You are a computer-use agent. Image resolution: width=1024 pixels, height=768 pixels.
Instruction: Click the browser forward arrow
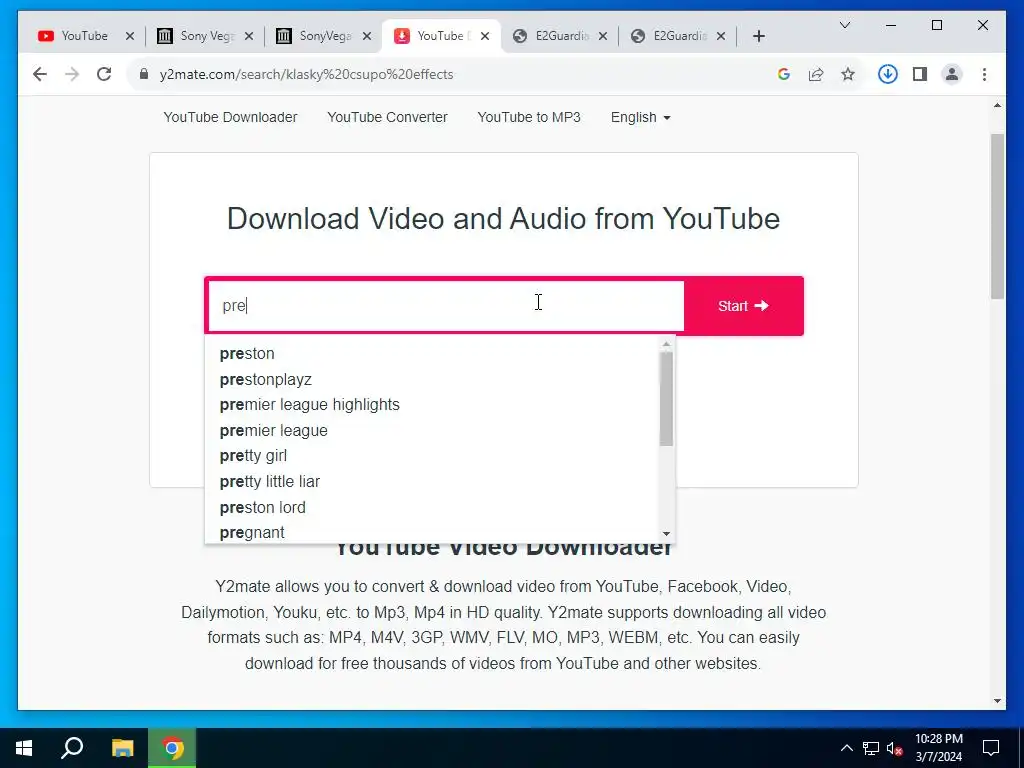[72, 74]
